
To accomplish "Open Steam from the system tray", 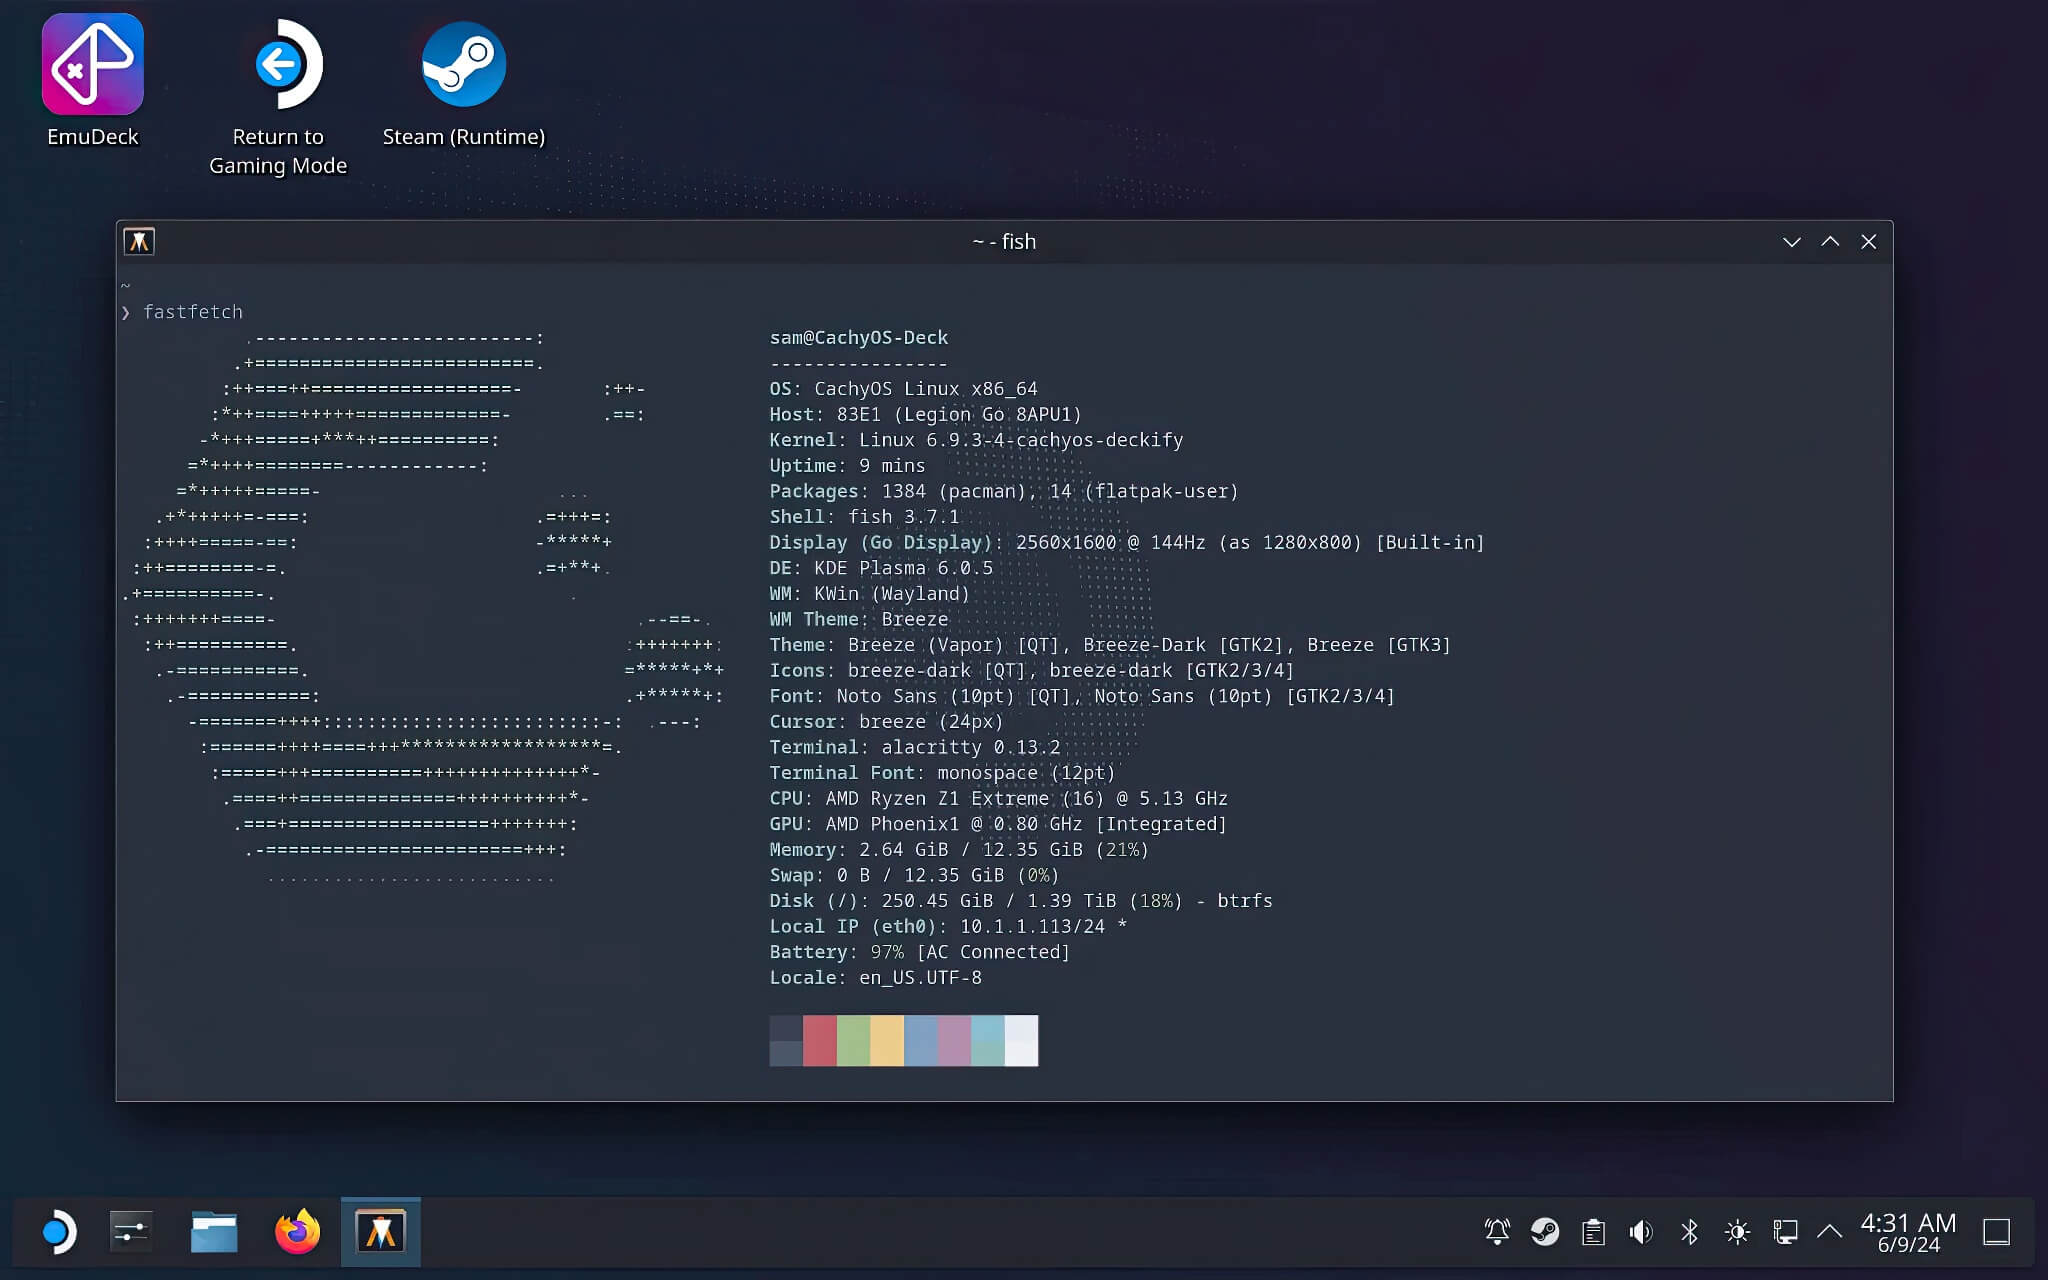I will coord(1545,1232).
